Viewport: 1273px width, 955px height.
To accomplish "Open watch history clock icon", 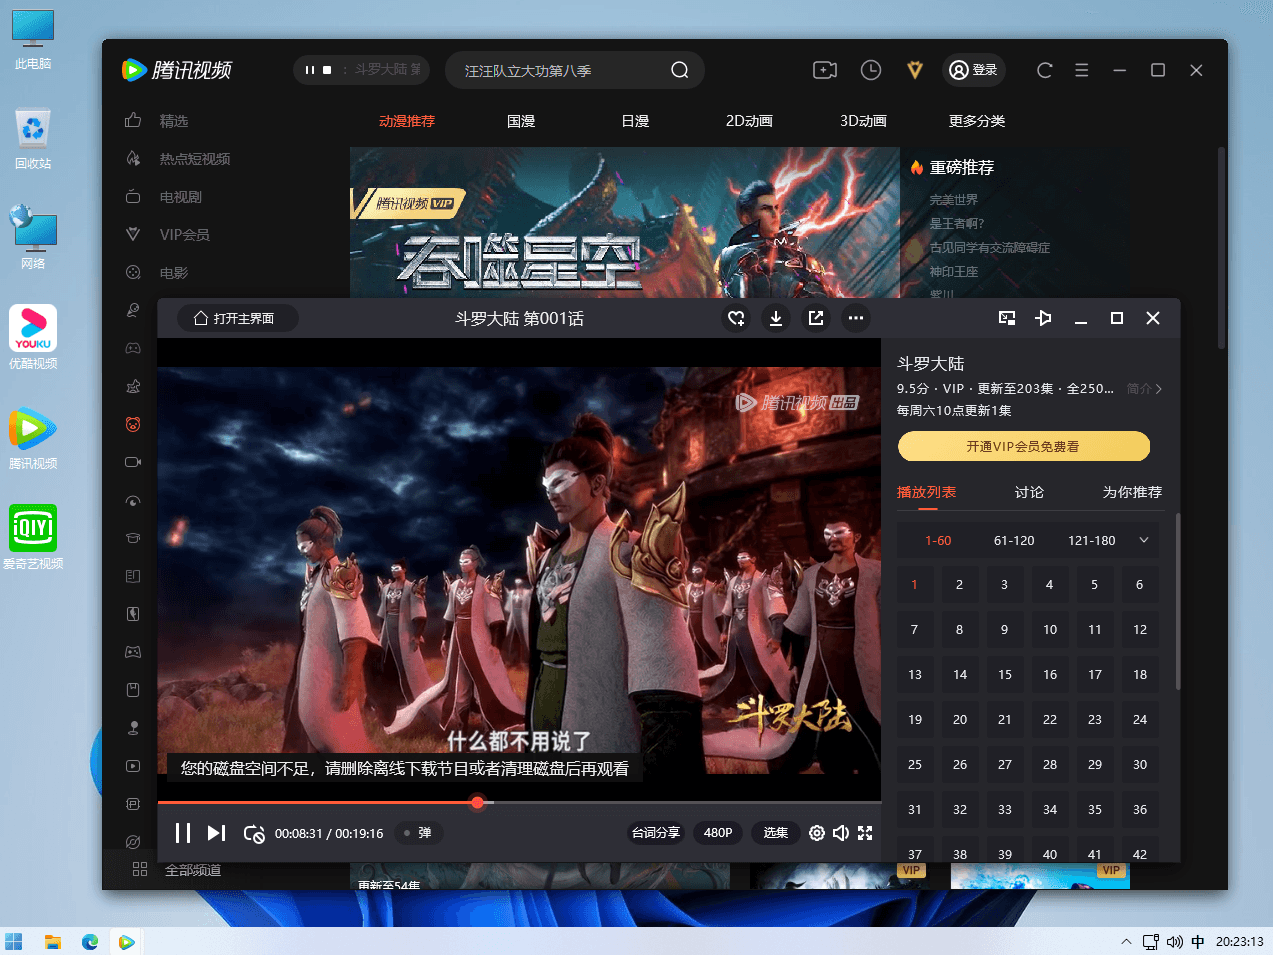I will [x=871, y=70].
